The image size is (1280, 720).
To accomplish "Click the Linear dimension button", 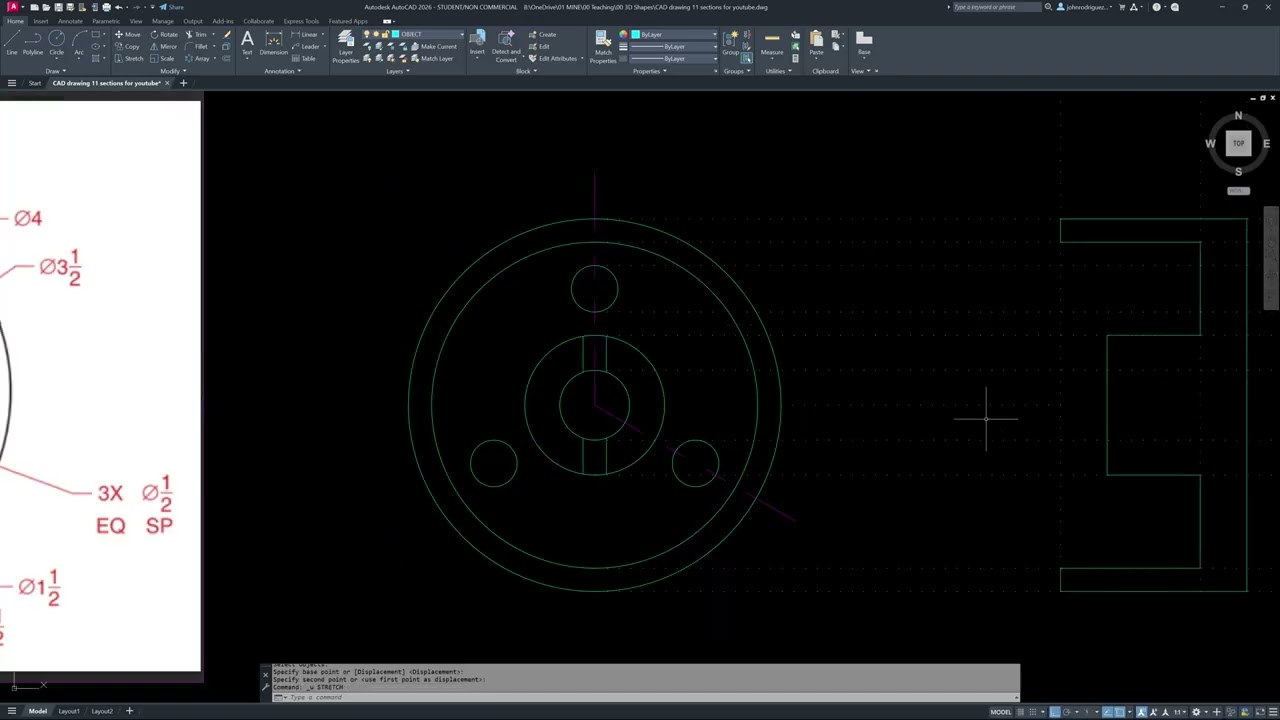I will point(307,34).
